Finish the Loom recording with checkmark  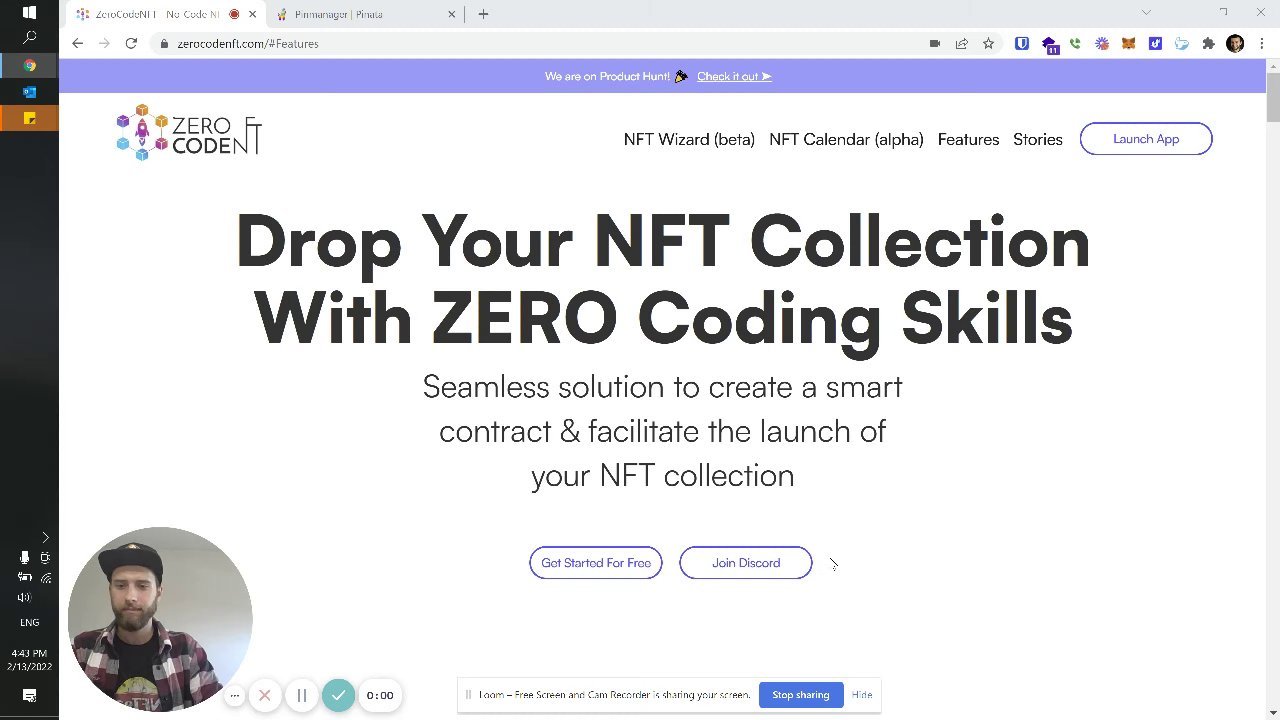click(338, 695)
